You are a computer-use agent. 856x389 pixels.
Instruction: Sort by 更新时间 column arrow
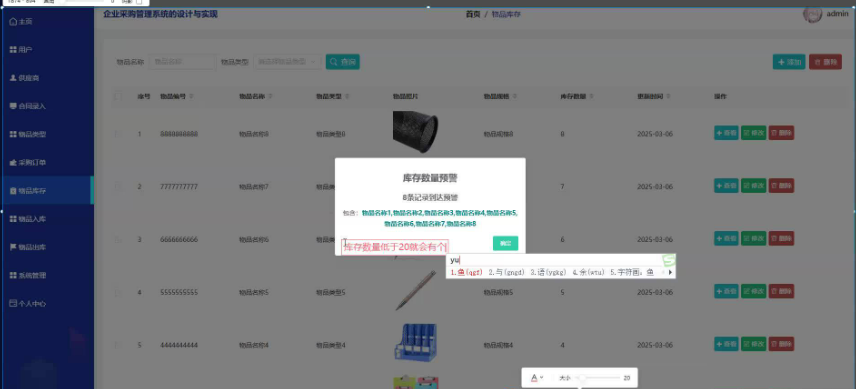tap(669, 97)
